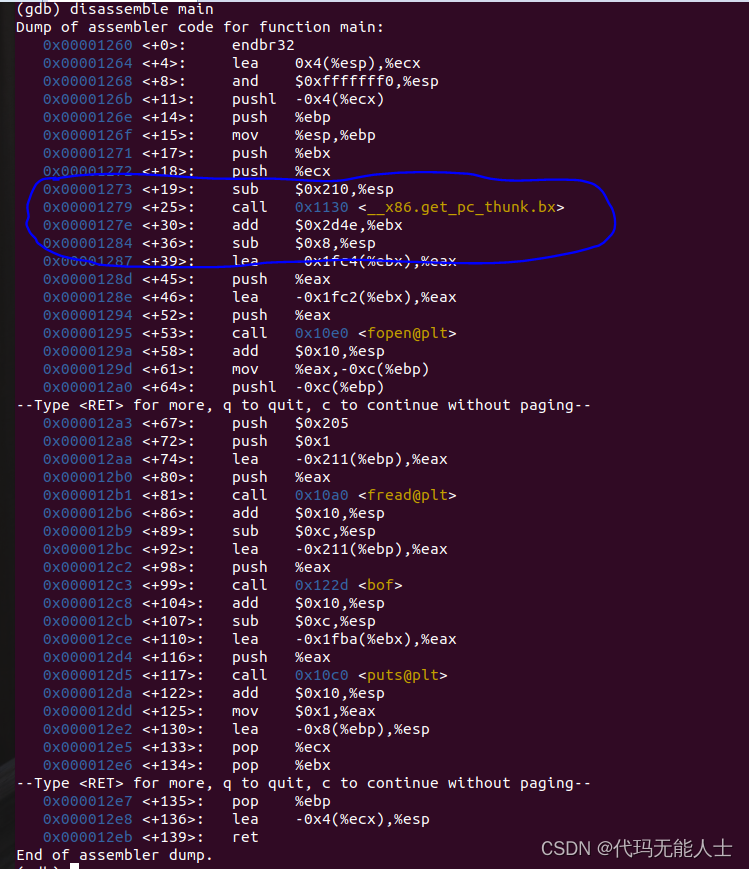Image resolution: width=749 pixels, height=869 pixels.
Task: Select operand "$0xfffffff0,%esp"
Action: [366, 81]
